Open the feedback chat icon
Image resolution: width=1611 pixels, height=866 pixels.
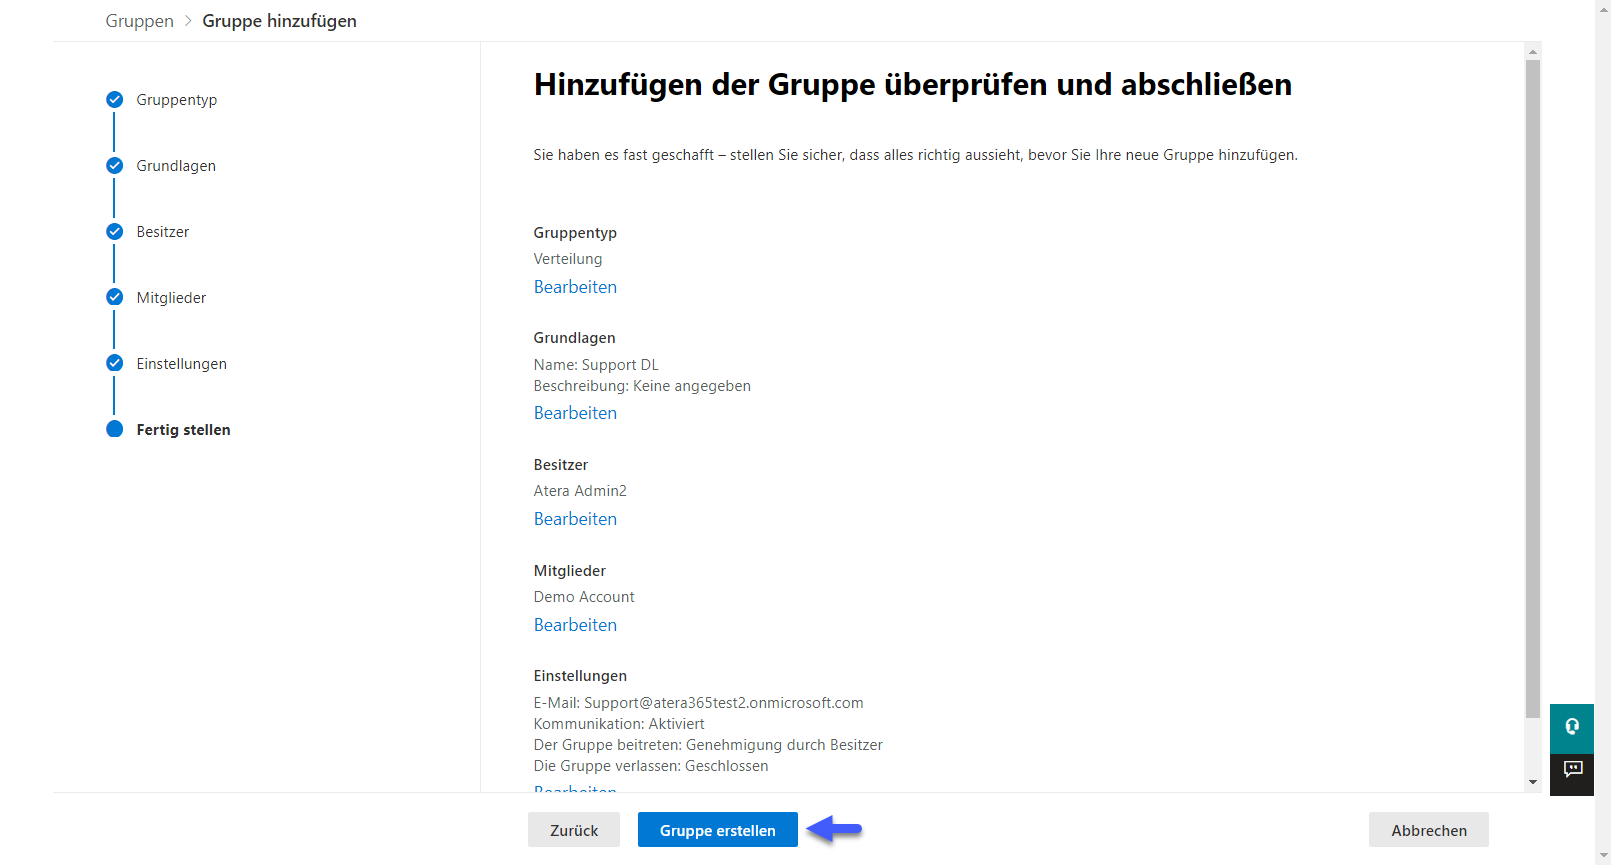(x=1572, y=771)
